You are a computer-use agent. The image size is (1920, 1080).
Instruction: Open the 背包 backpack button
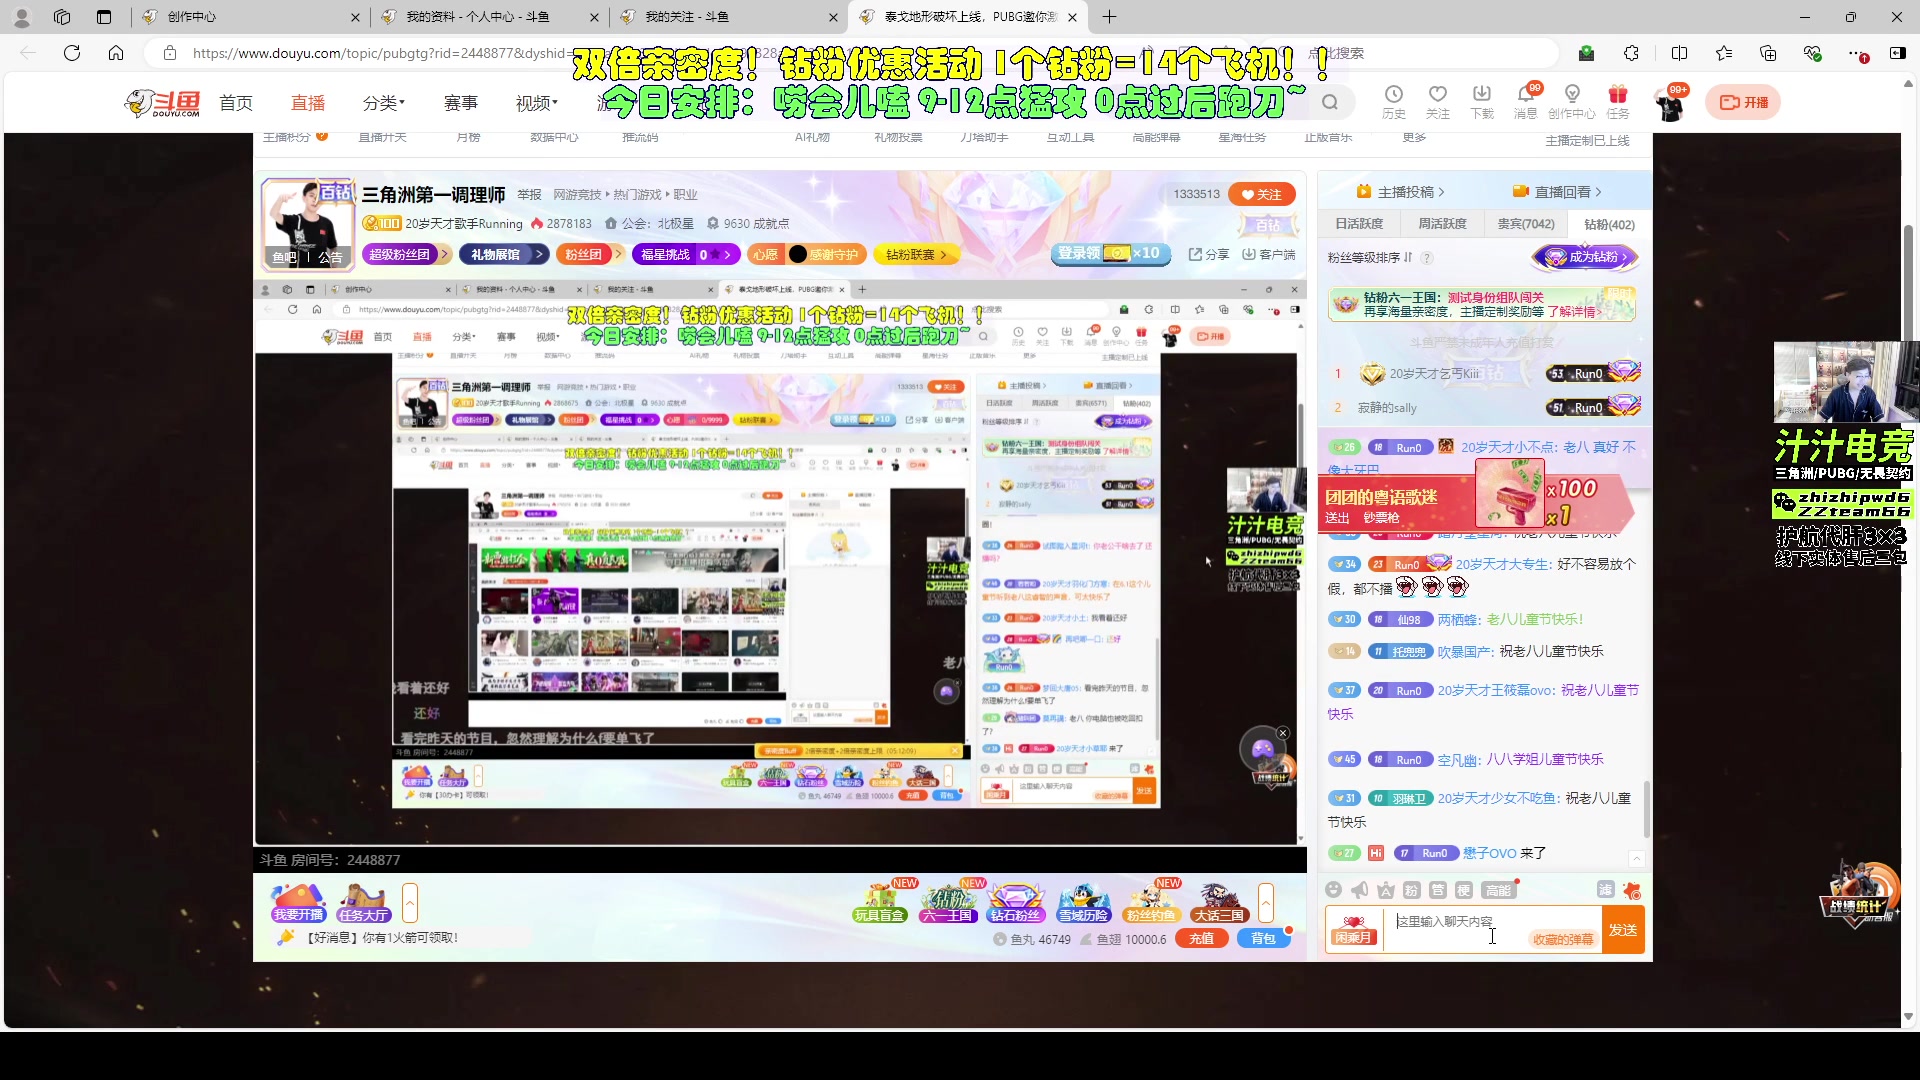coord(1264,939)
